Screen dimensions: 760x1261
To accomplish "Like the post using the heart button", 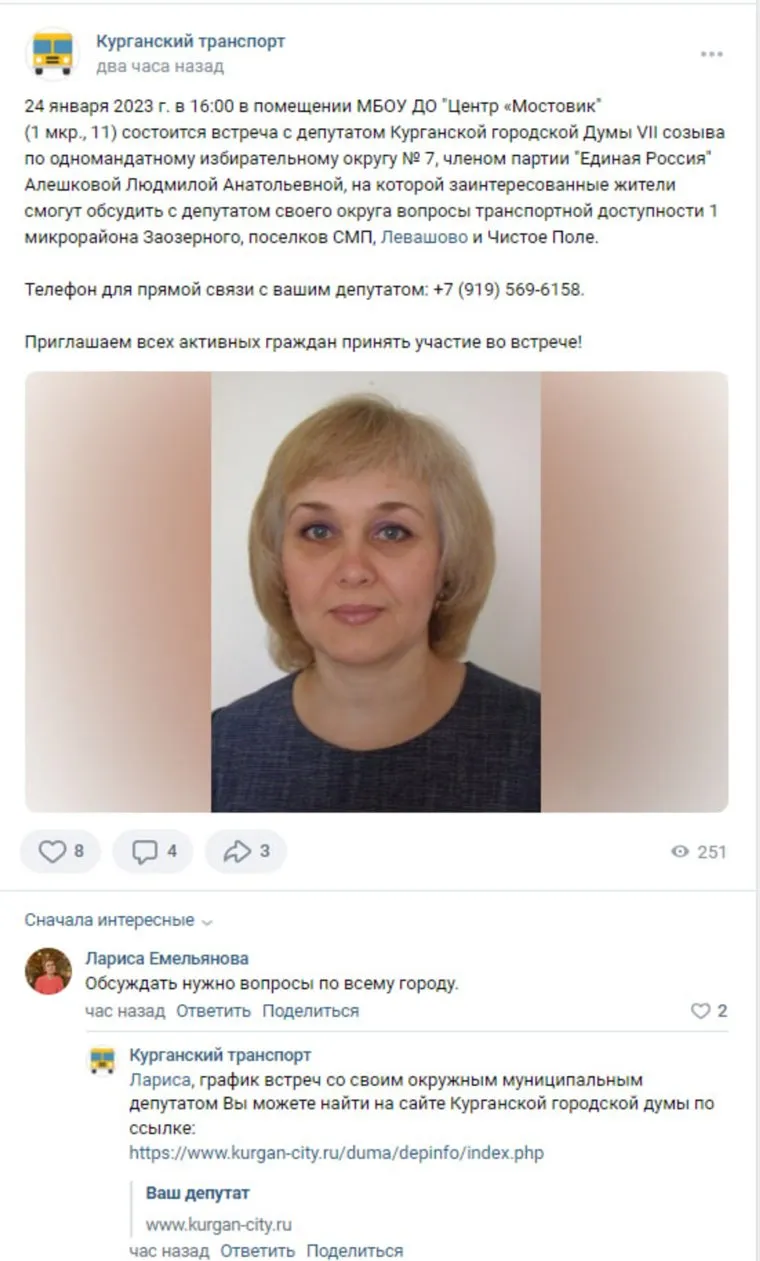I will tap(61, 851).
